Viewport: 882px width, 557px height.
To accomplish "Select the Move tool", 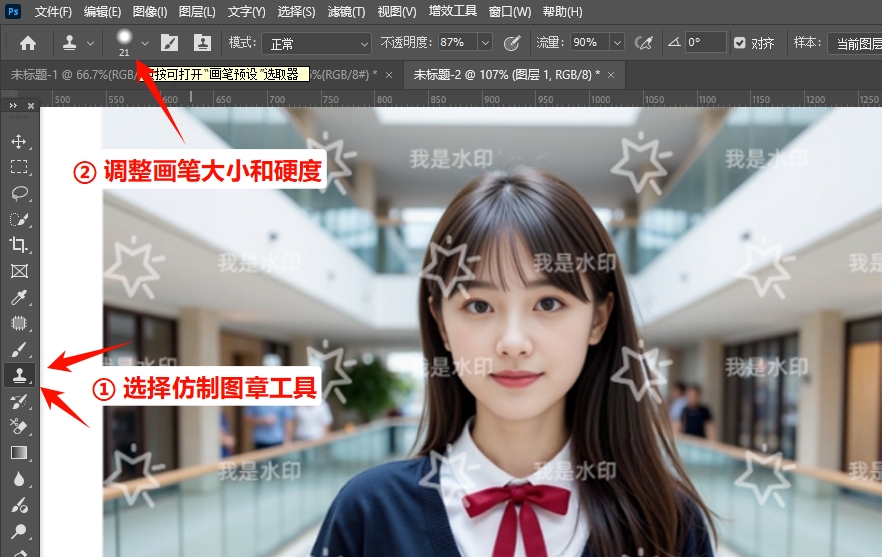I will coord(19,141).
